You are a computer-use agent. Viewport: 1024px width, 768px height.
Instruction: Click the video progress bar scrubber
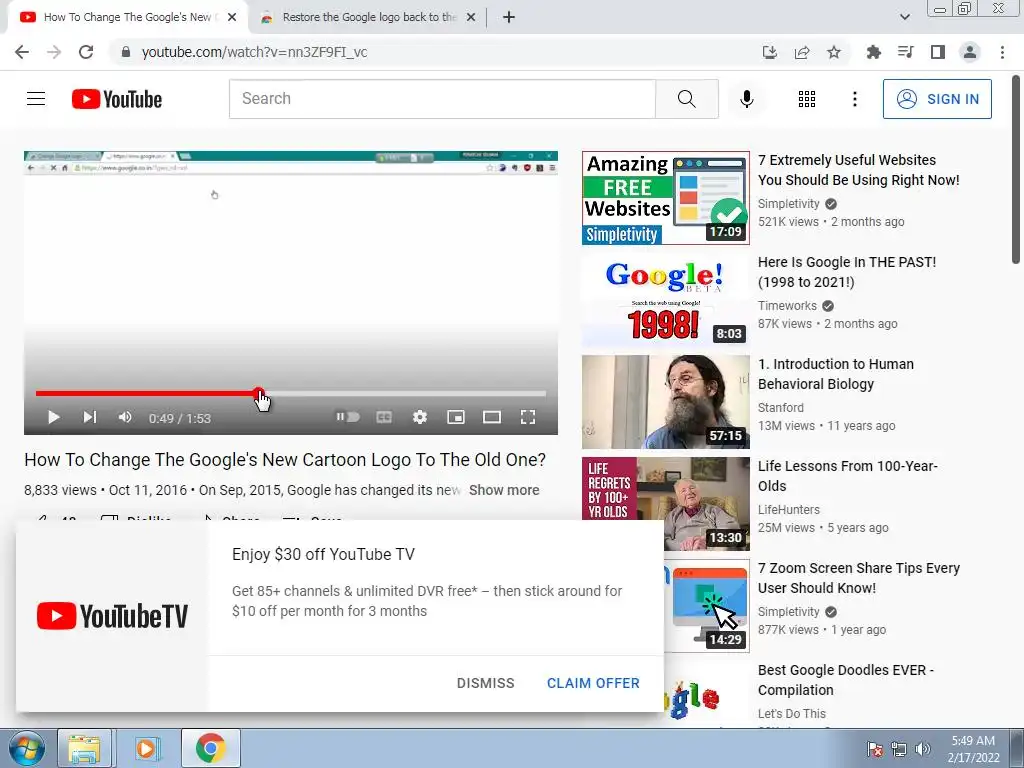[x=259, y=393]
